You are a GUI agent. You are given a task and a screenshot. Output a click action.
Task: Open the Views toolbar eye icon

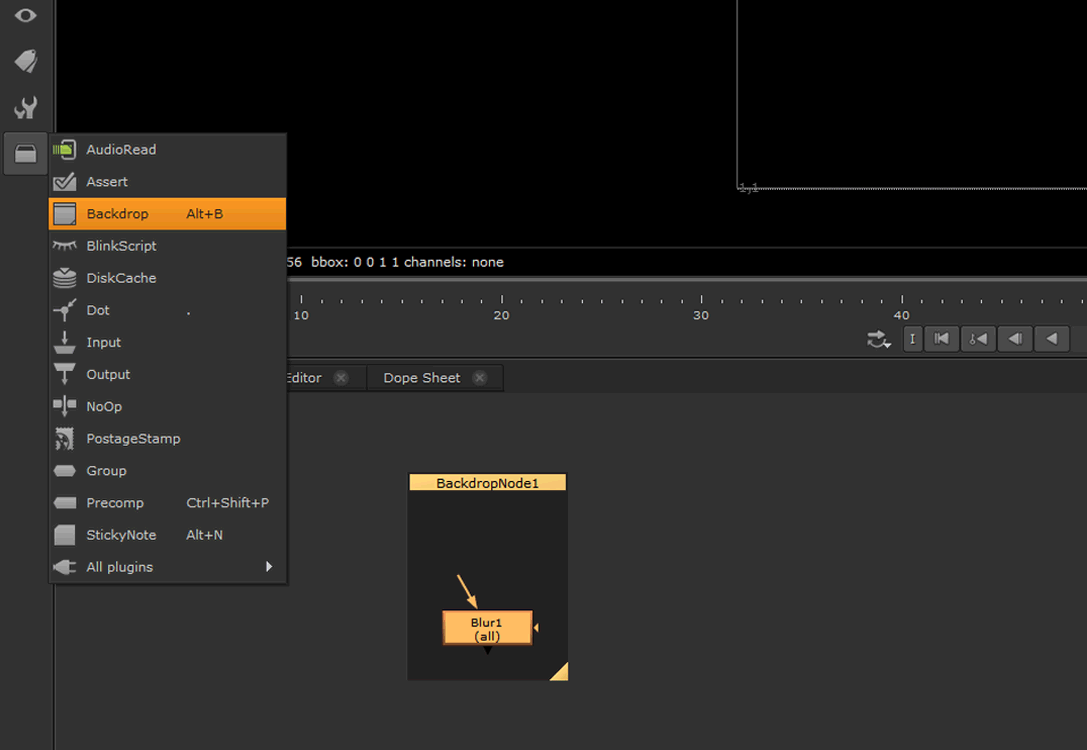point(26,15)
